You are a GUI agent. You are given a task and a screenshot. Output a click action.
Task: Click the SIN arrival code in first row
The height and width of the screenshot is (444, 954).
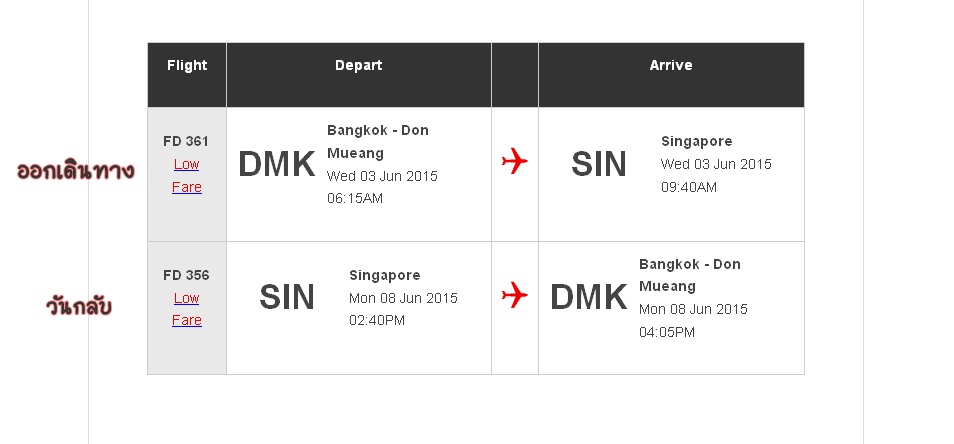click(x=599, y=164)
